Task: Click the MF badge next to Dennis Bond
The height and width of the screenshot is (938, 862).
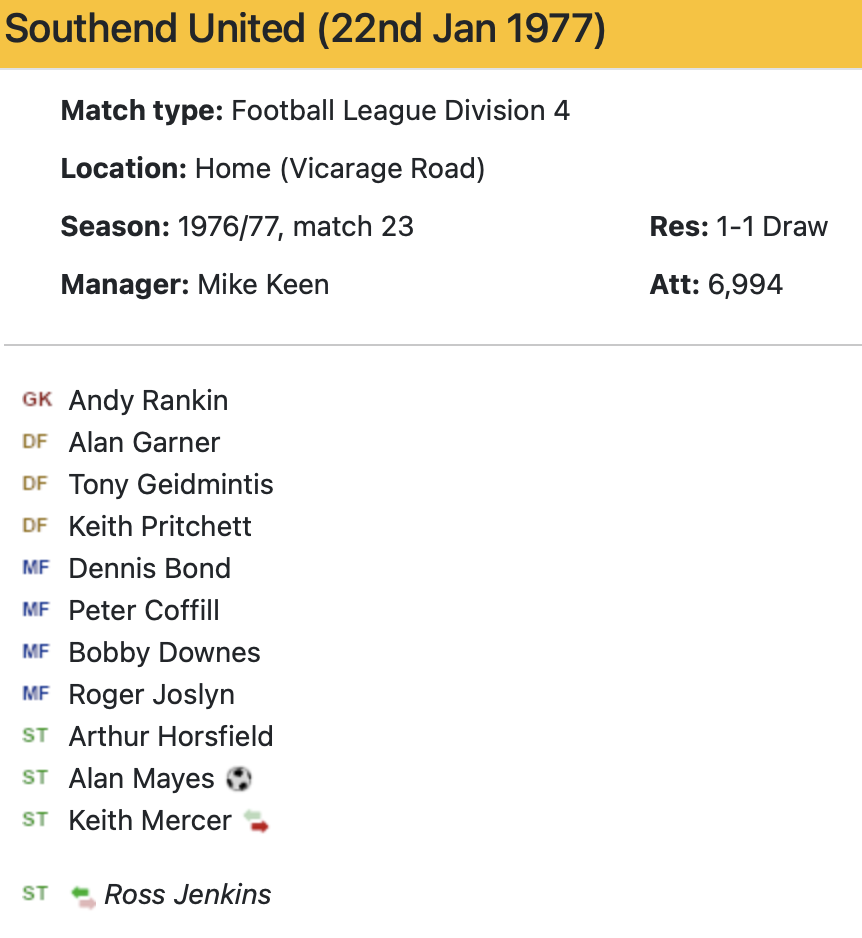Action: click(x=35, y=568)
